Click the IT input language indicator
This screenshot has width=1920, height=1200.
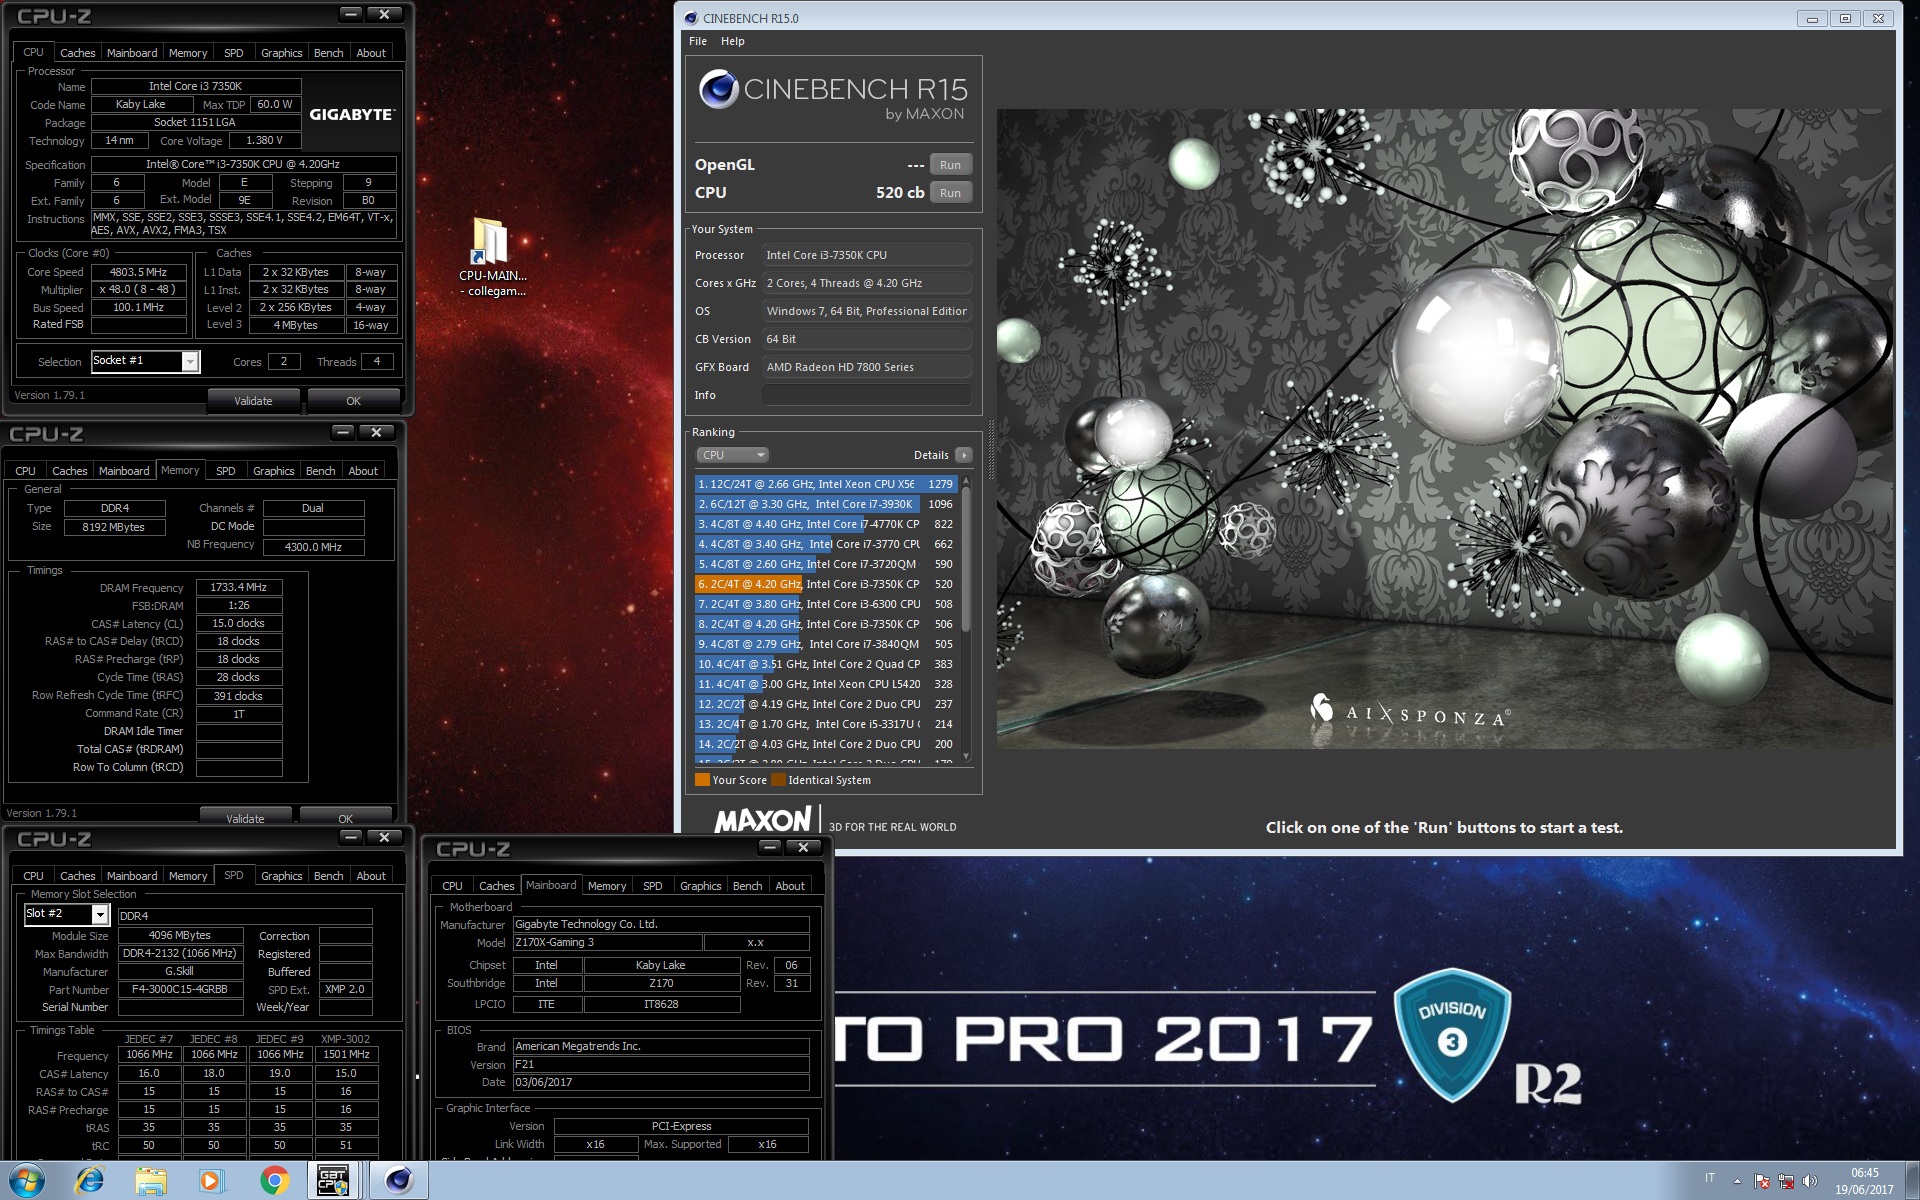(x=1710, y=1178)
